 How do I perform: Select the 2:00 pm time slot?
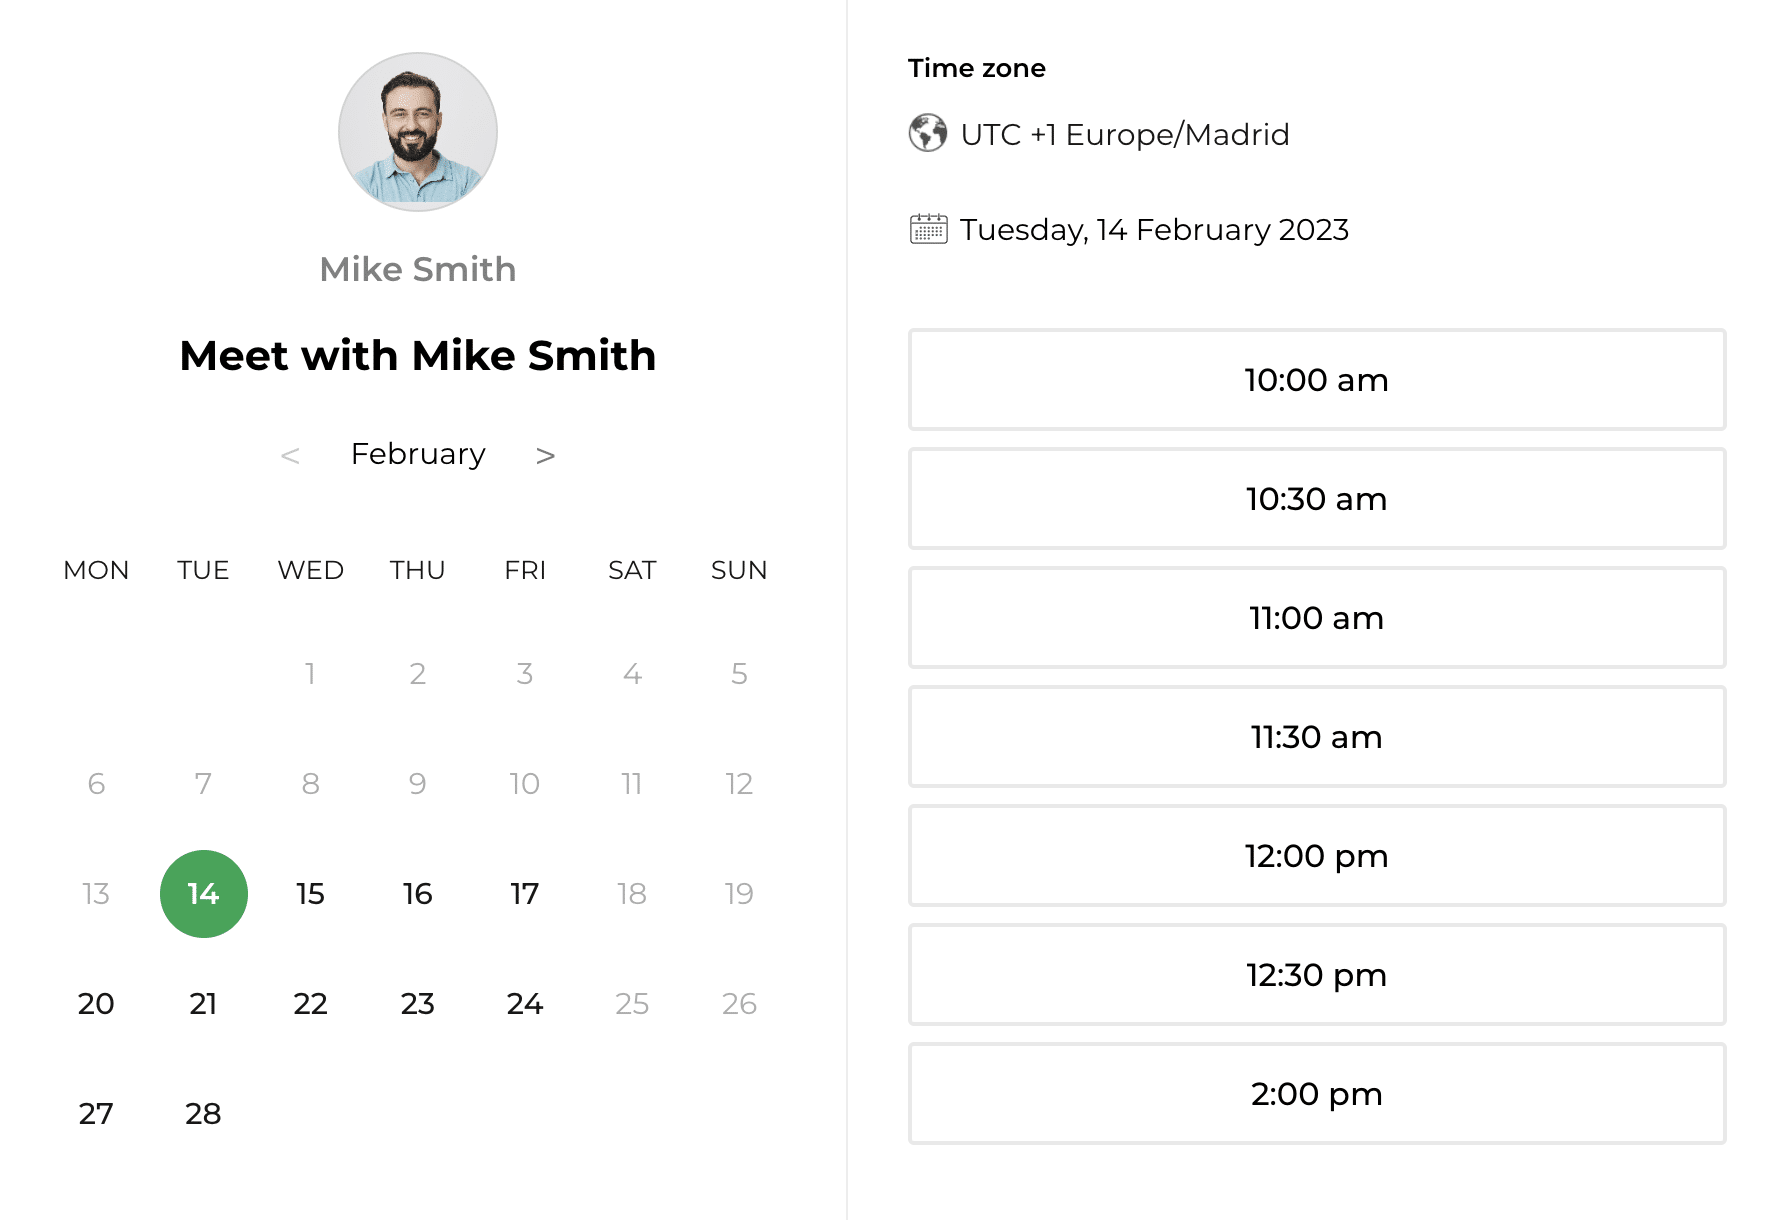1317,1094
